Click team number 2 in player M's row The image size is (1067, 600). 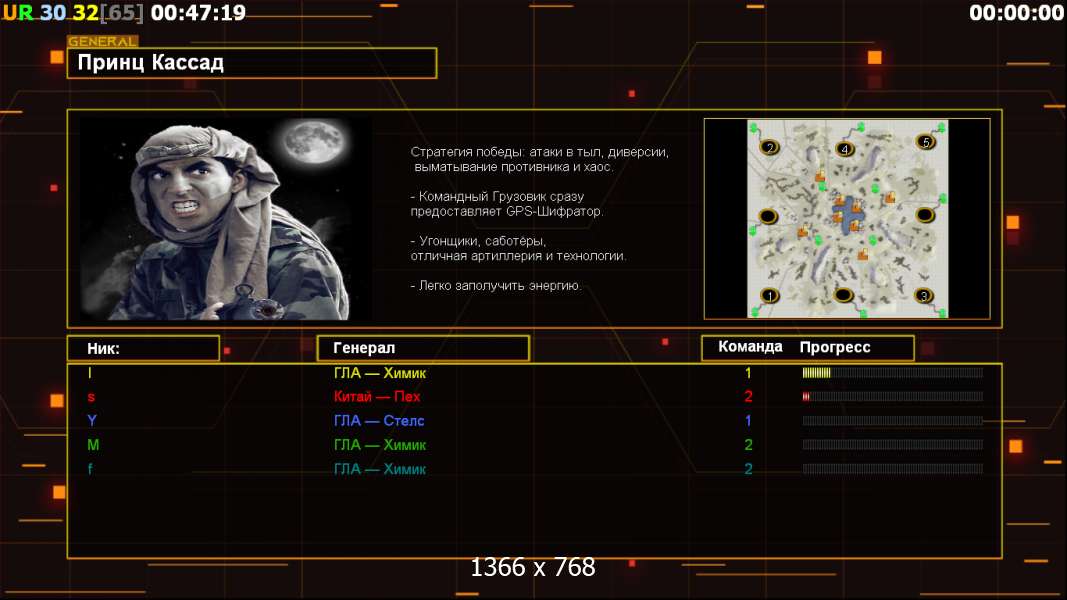click(748, 445)
